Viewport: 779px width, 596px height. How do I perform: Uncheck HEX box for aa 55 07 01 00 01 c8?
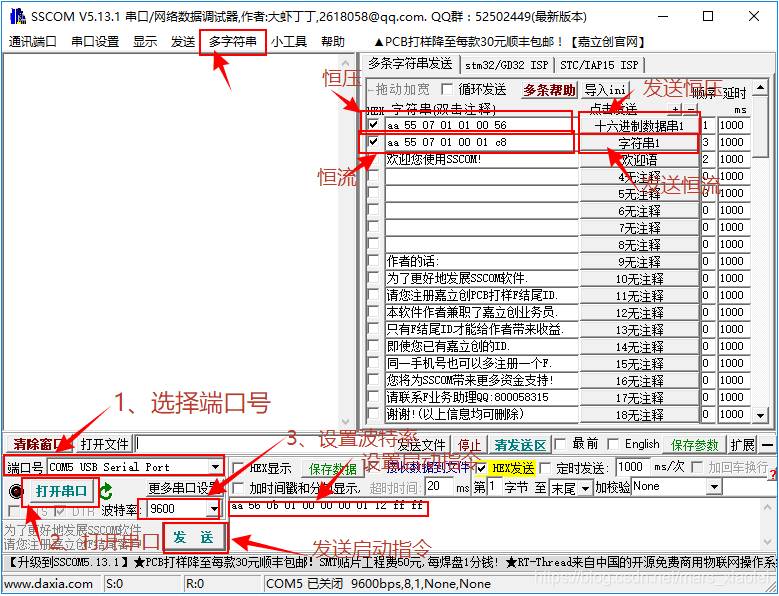(x=374, y=142)
